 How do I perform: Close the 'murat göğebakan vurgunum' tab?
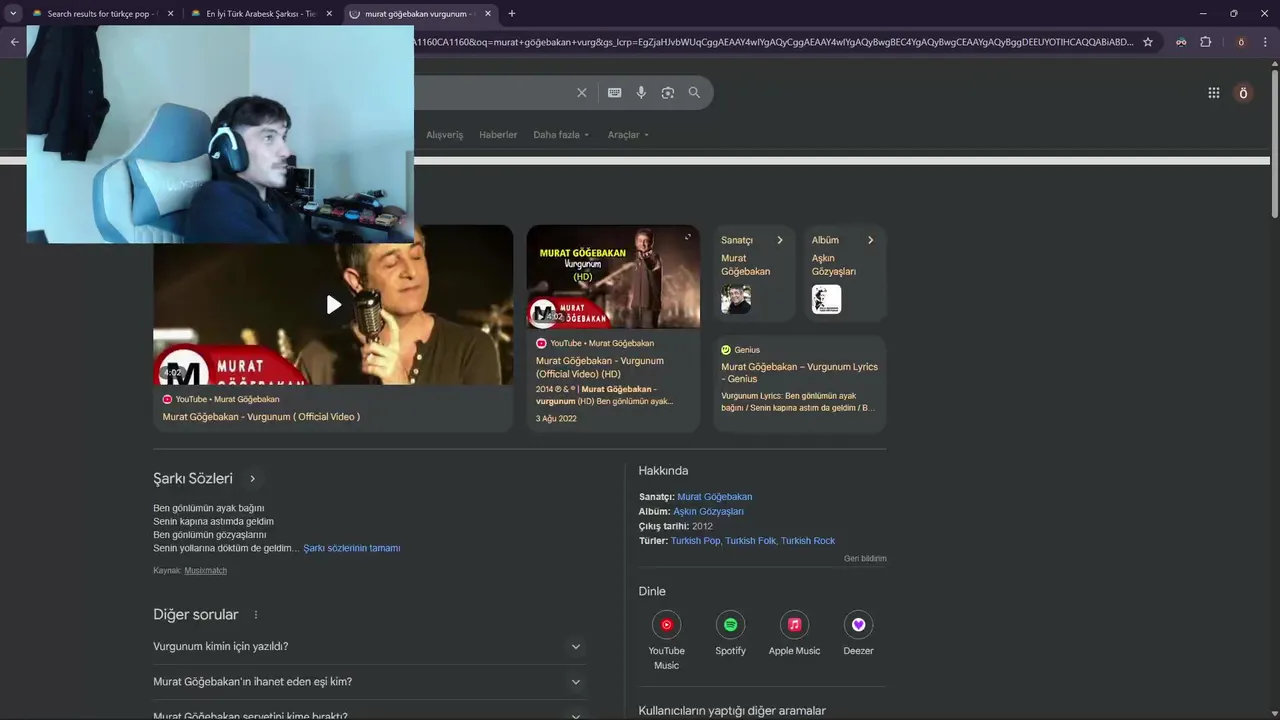[488, 14]
